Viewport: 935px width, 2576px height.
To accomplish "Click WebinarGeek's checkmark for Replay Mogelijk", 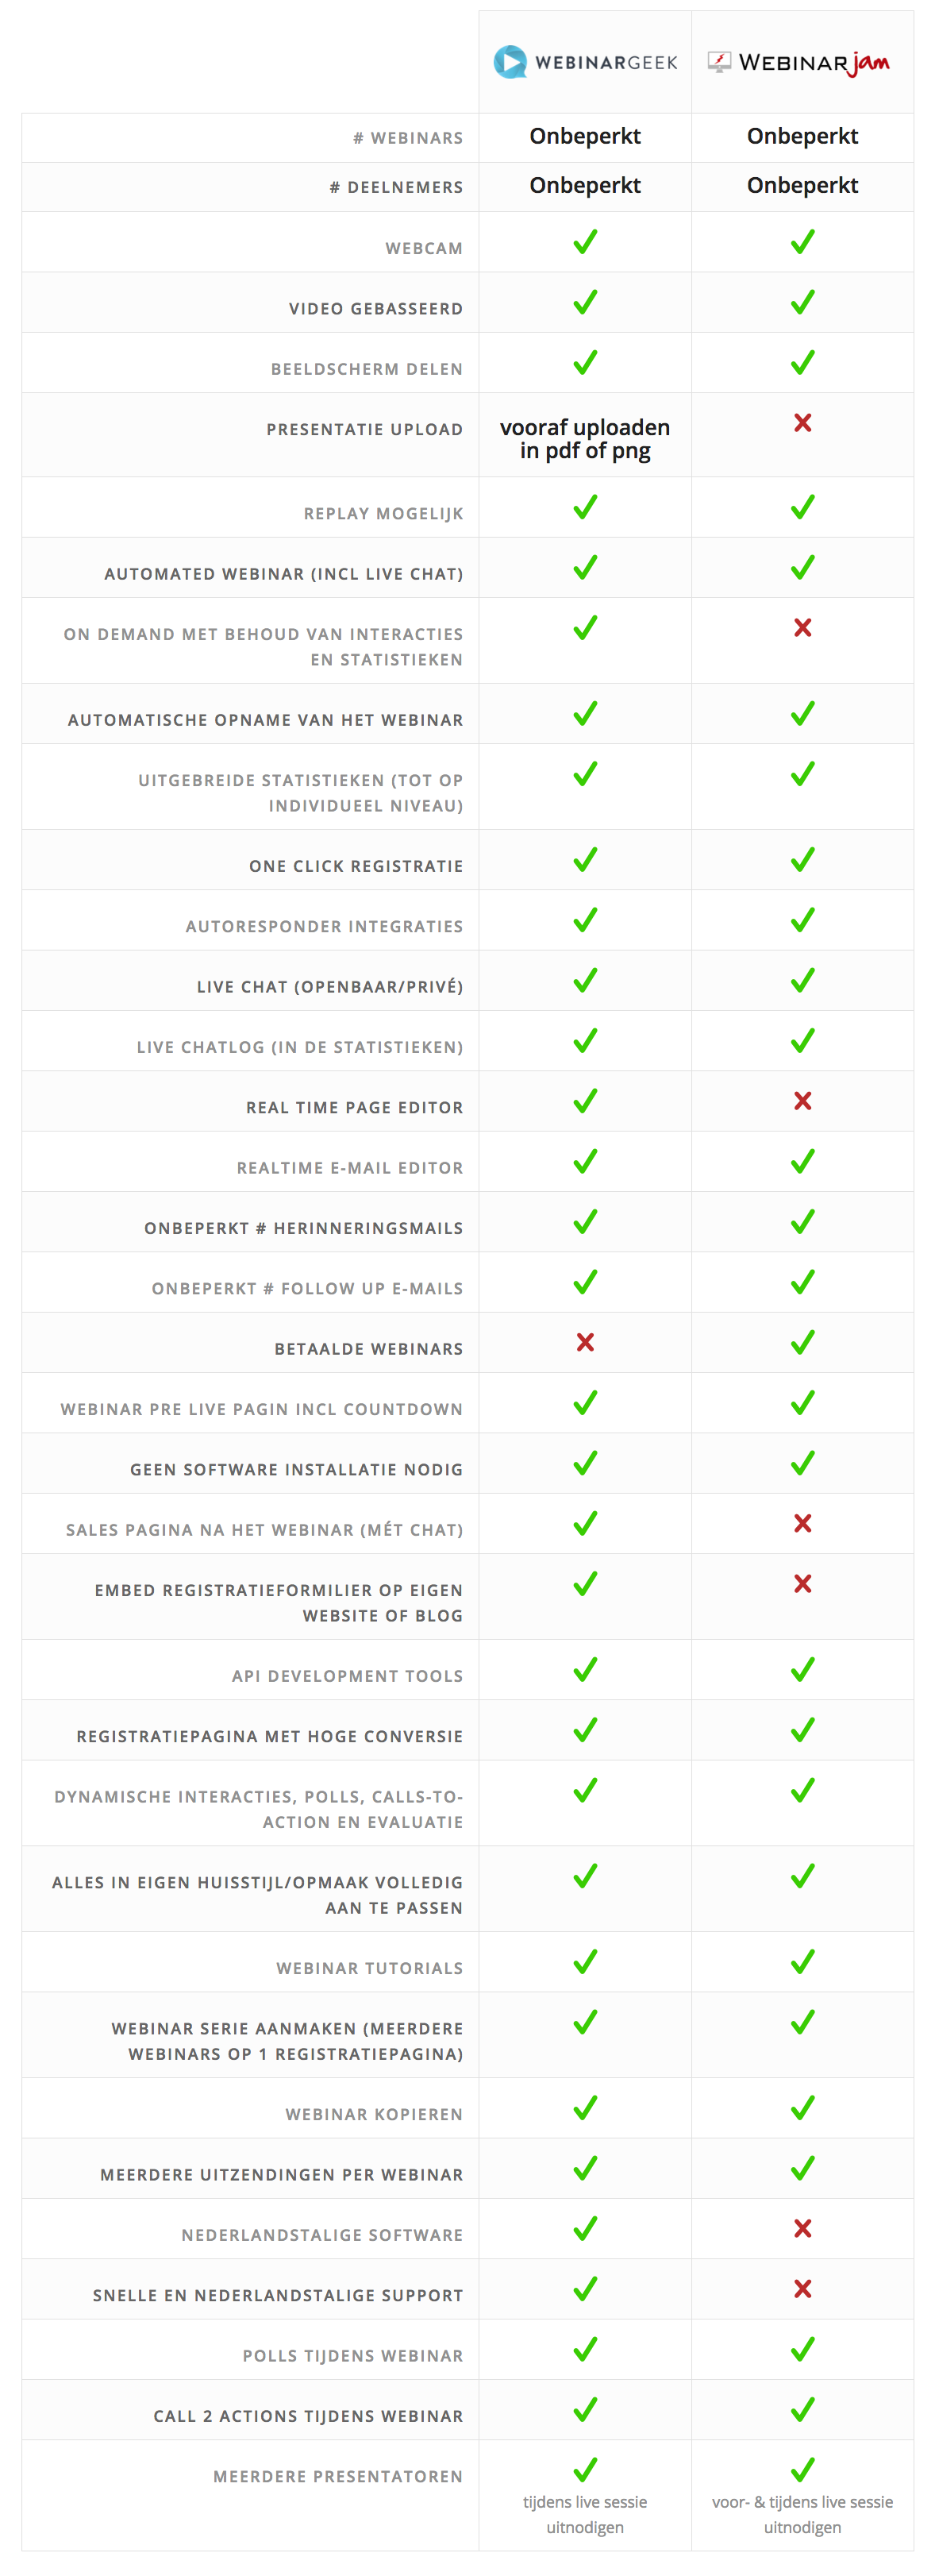I will [x=585, y=507].
